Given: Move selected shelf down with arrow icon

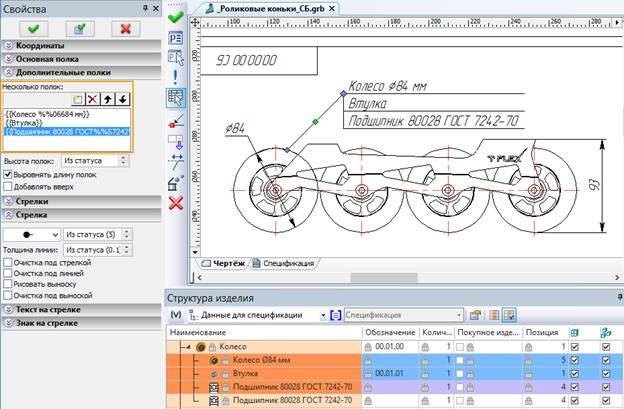Looking at the screenshot, I should tap(122, 100).
